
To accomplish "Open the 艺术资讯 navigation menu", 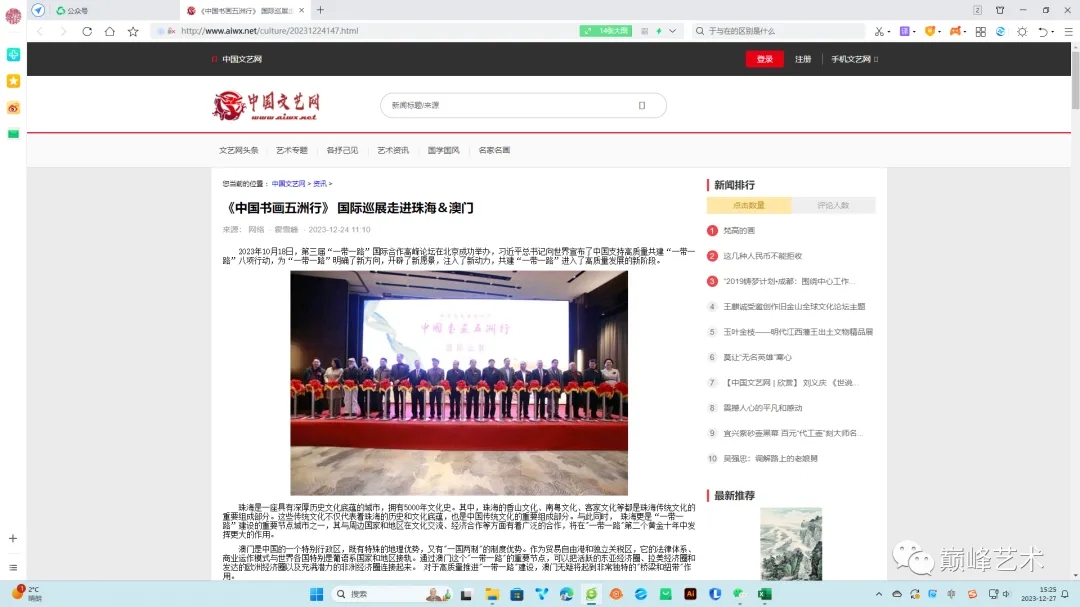I will tap(395, 150).
